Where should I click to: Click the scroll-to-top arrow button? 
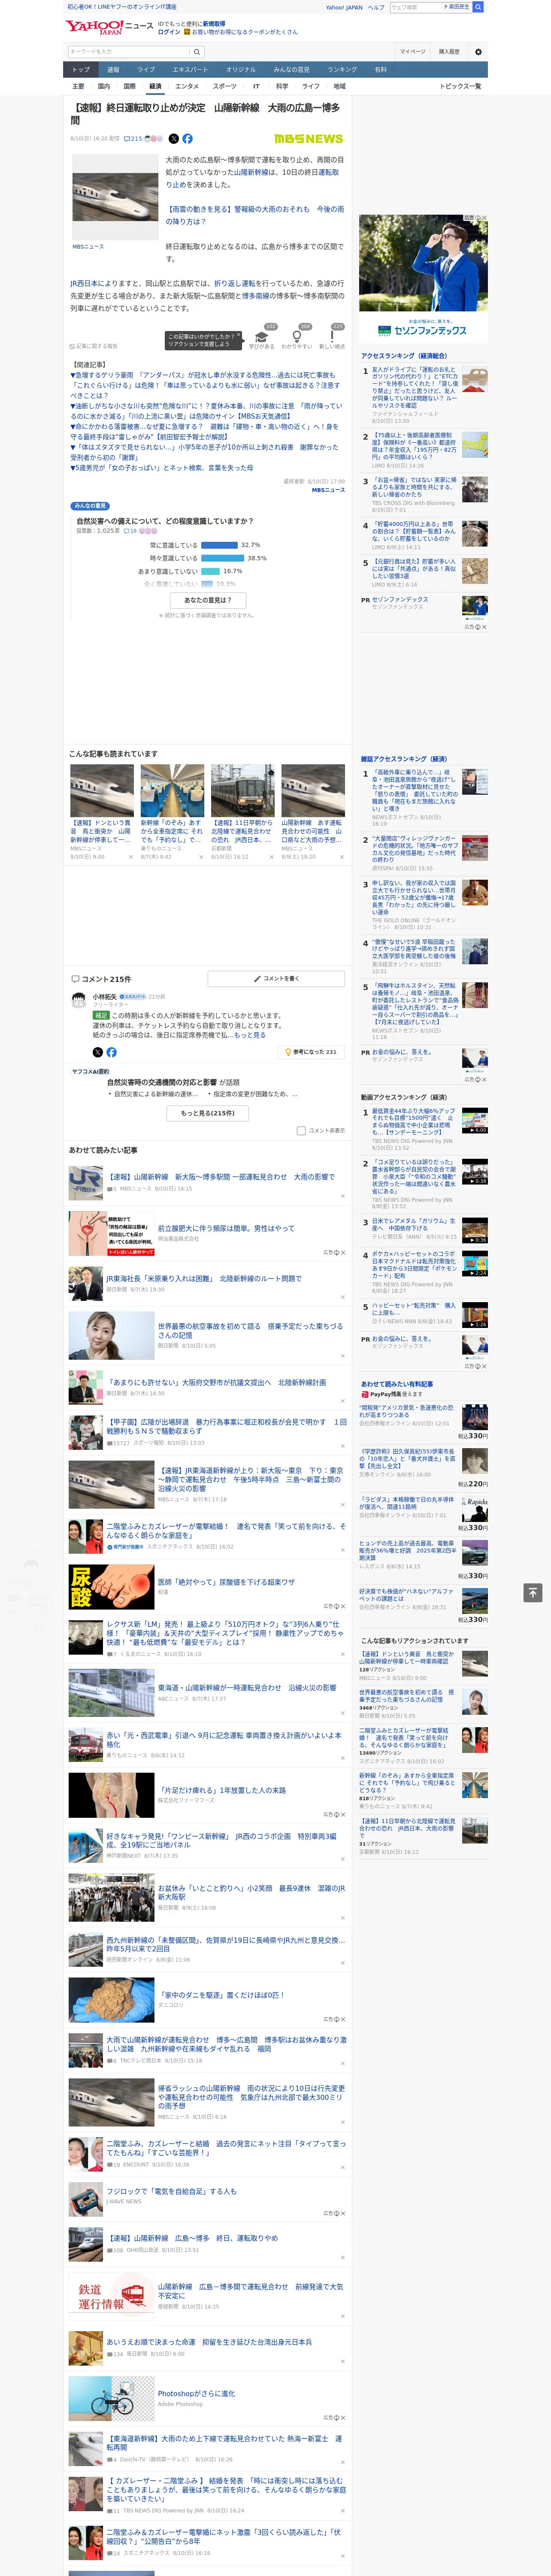(x=533, y=1592)
